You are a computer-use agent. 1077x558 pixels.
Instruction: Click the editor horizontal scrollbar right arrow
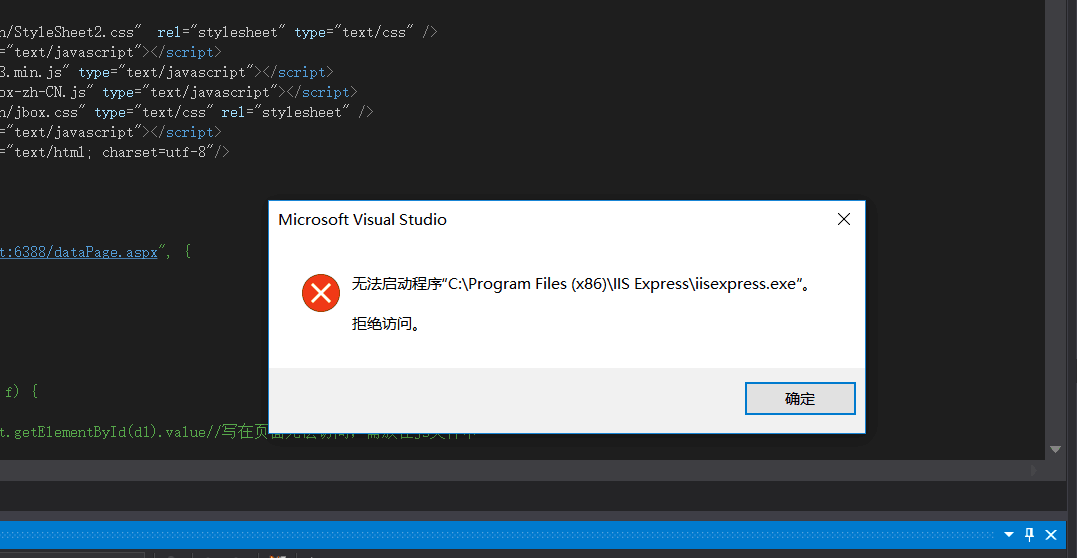[x=1035, y=471]
